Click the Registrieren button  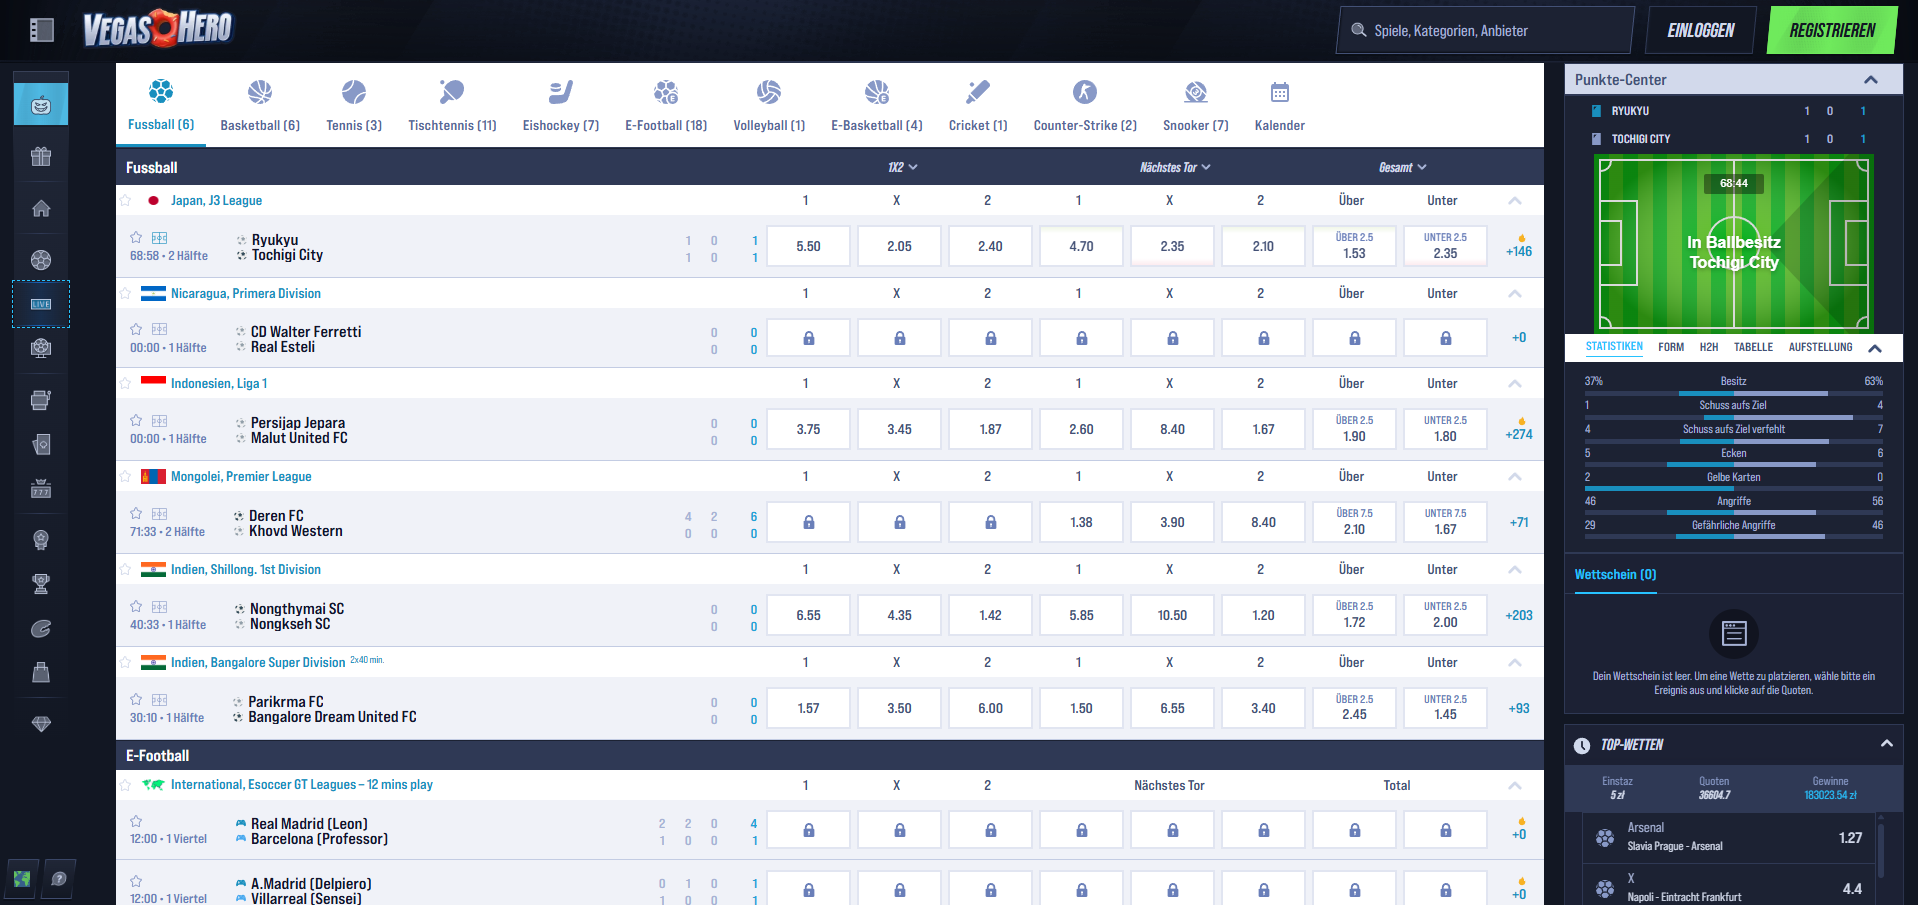pos(1831,30)
